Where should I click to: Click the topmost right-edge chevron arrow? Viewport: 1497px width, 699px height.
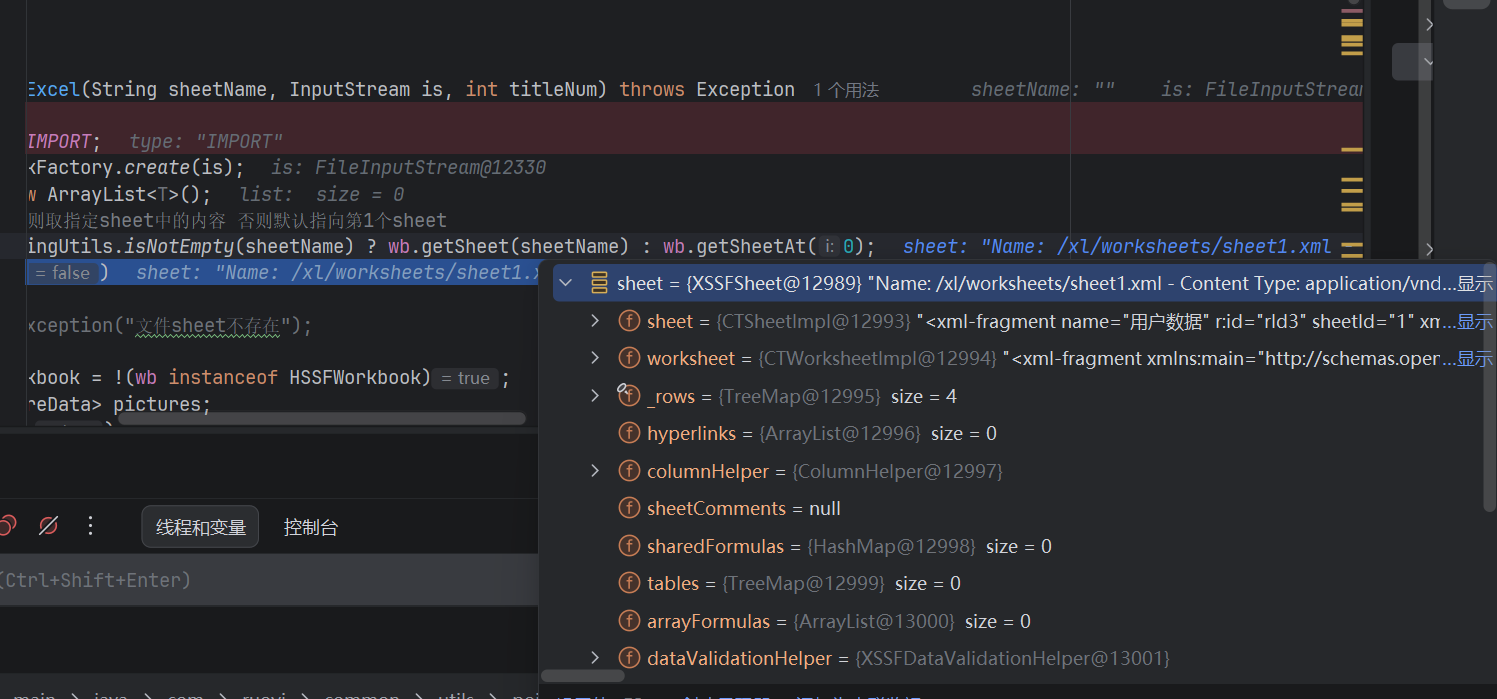pos(1430,25)
